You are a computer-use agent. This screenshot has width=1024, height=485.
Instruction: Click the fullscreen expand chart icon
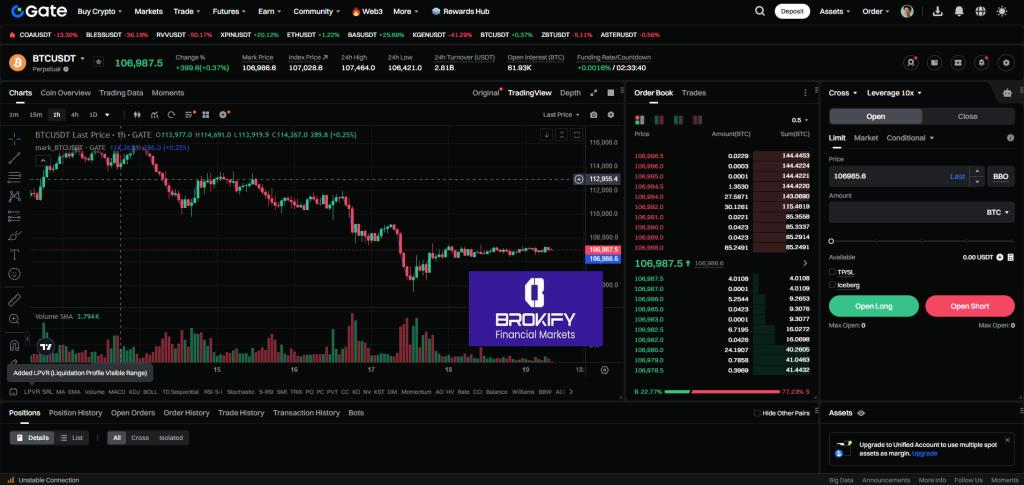click(x=593, y=92)
